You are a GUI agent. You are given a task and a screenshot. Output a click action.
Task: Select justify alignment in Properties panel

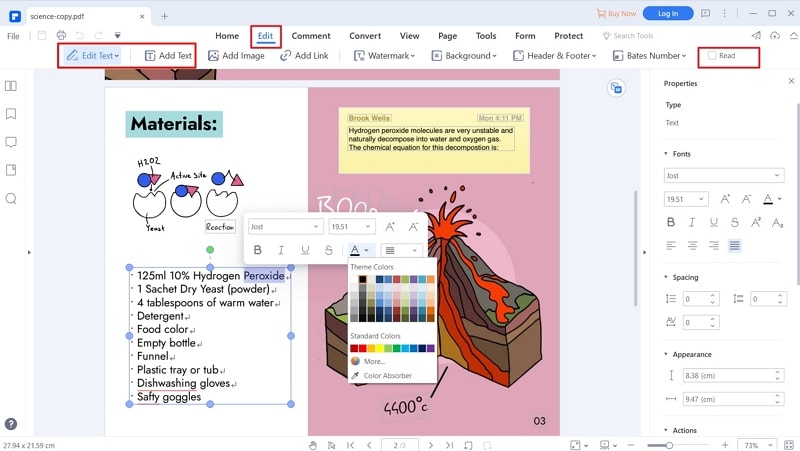point(735,246)
